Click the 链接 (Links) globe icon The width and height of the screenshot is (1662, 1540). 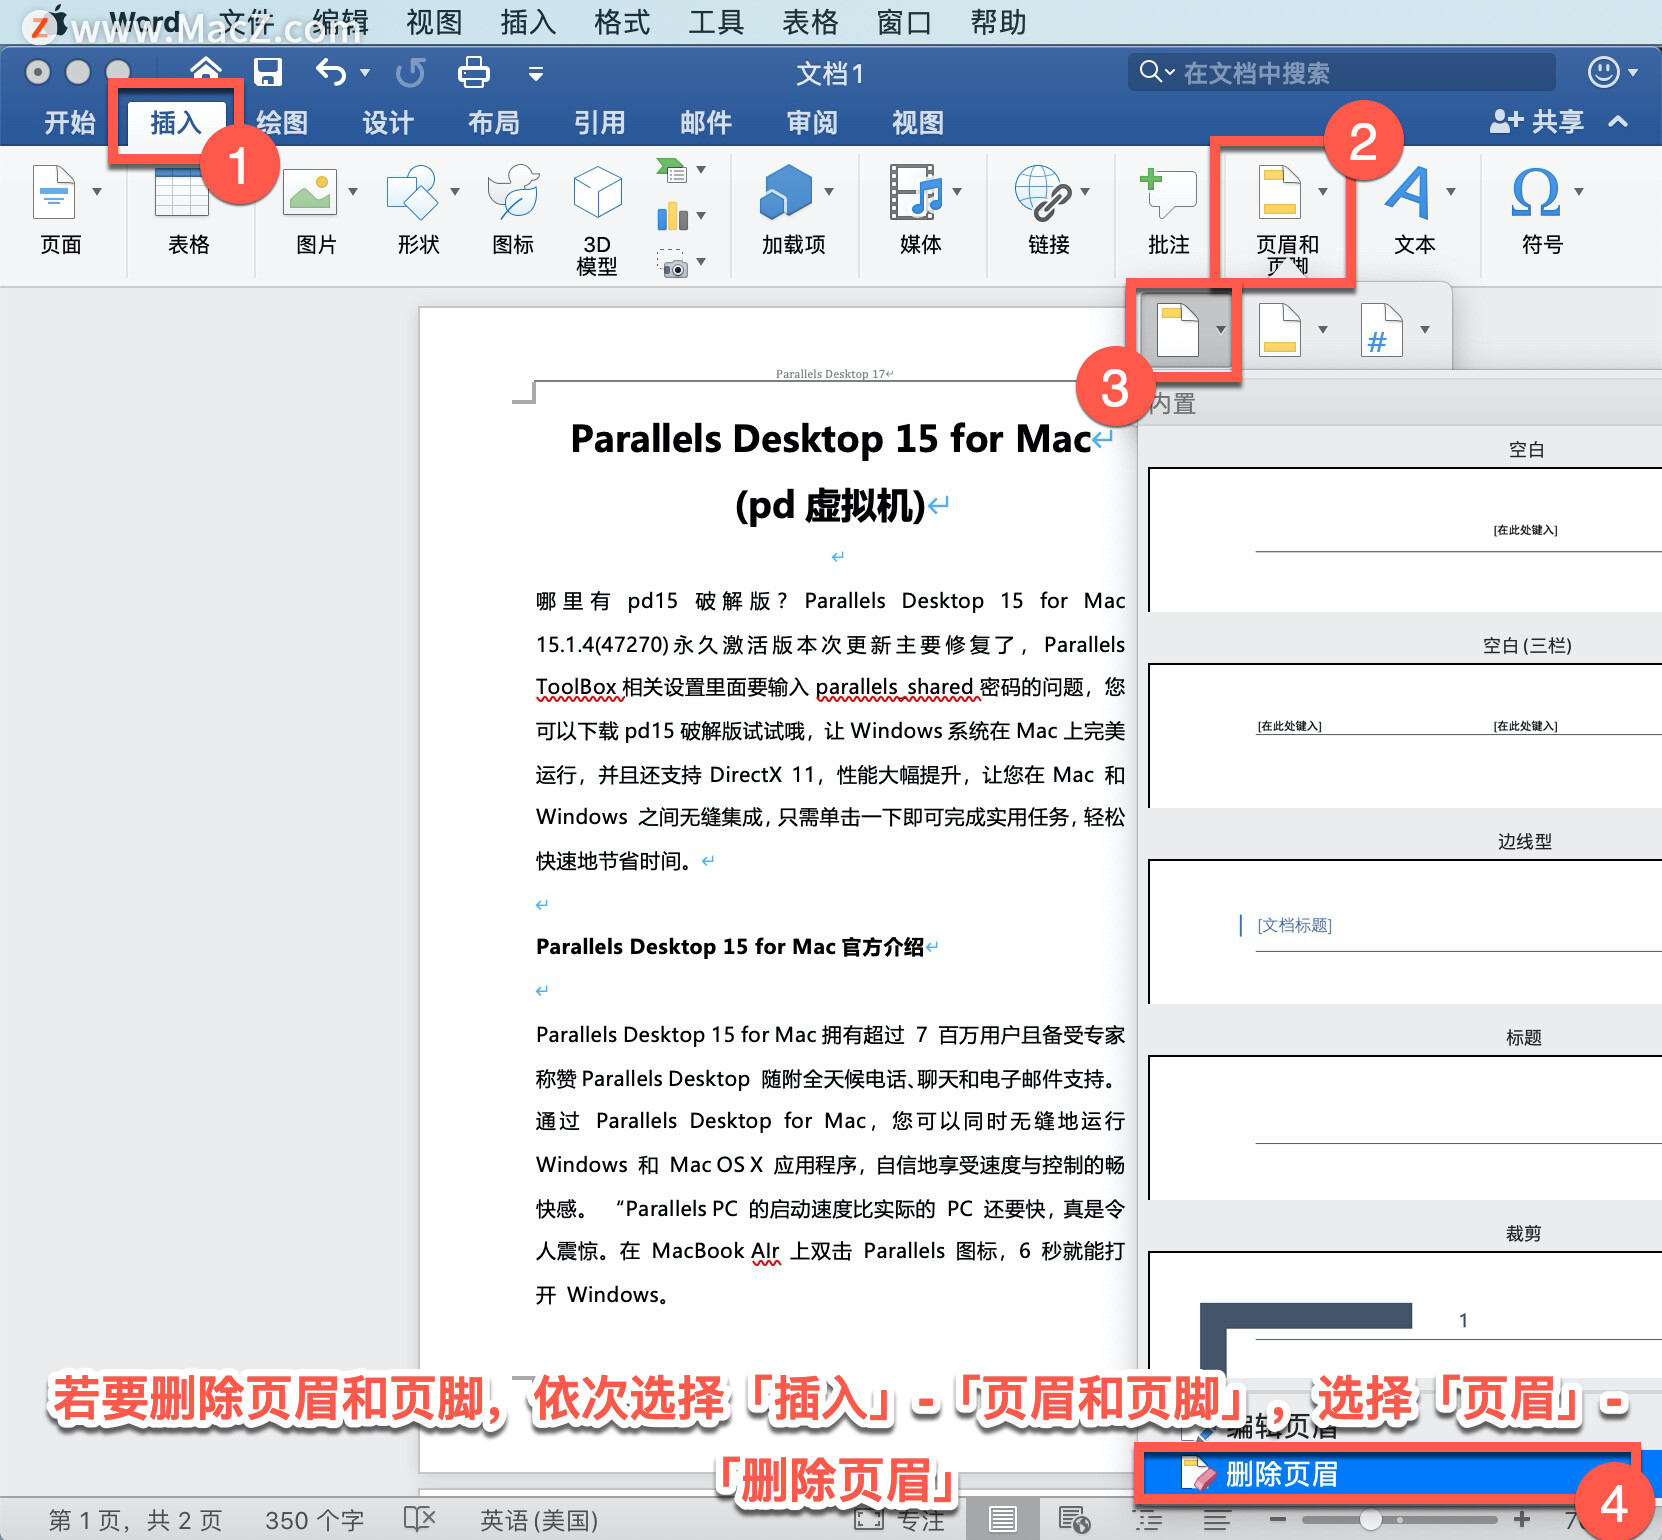1042,192
